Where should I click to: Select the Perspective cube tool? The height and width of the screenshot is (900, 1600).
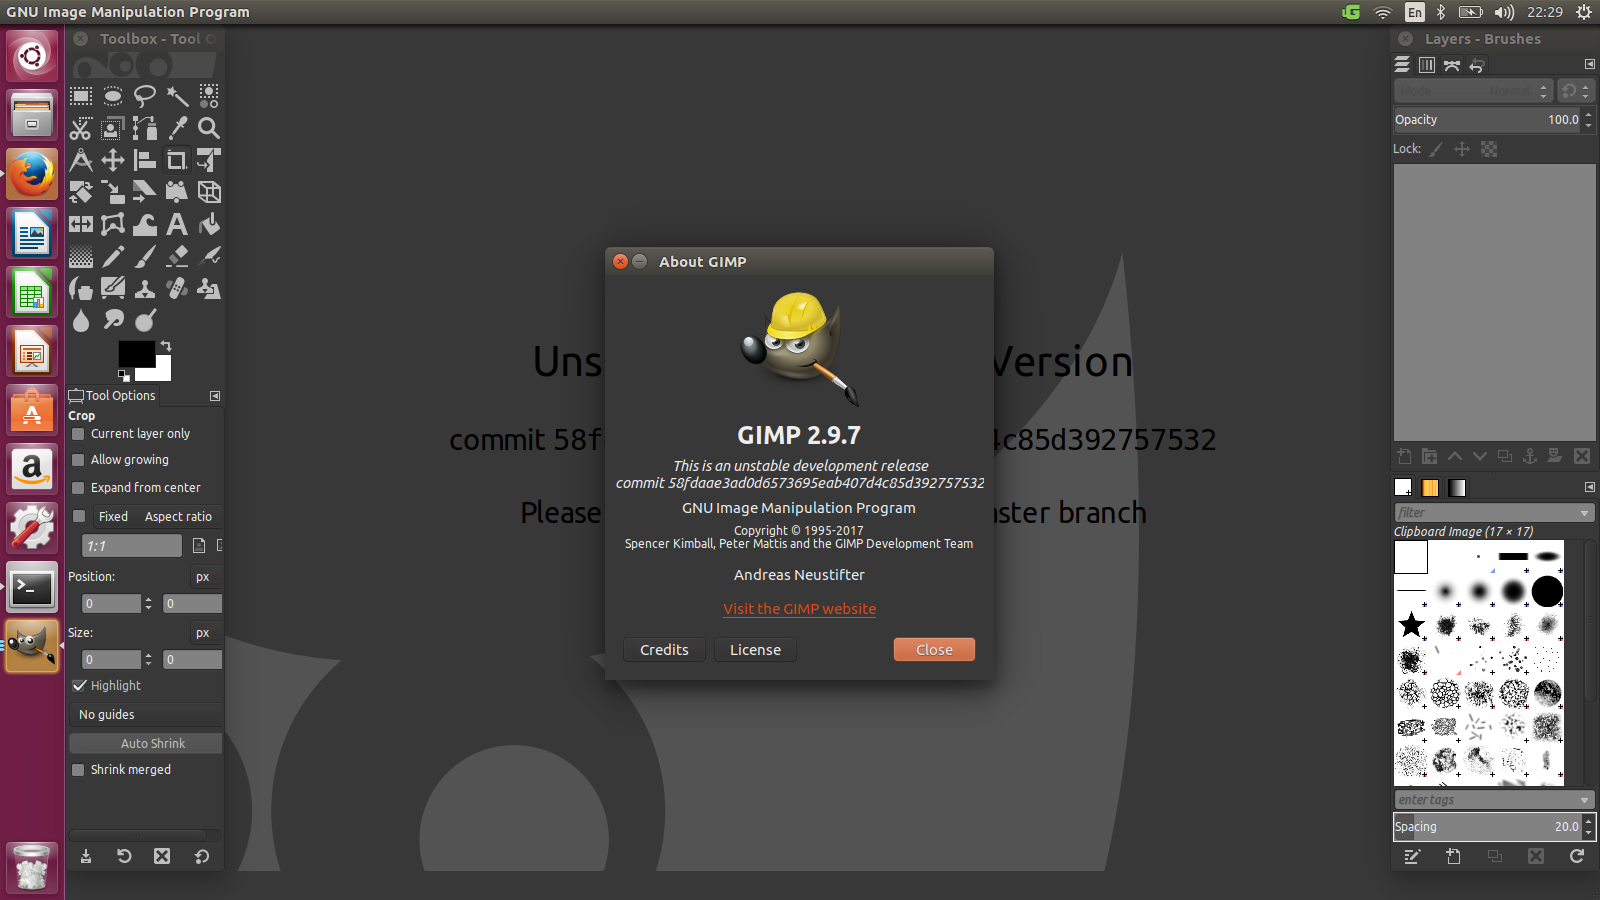pos(209,192)
